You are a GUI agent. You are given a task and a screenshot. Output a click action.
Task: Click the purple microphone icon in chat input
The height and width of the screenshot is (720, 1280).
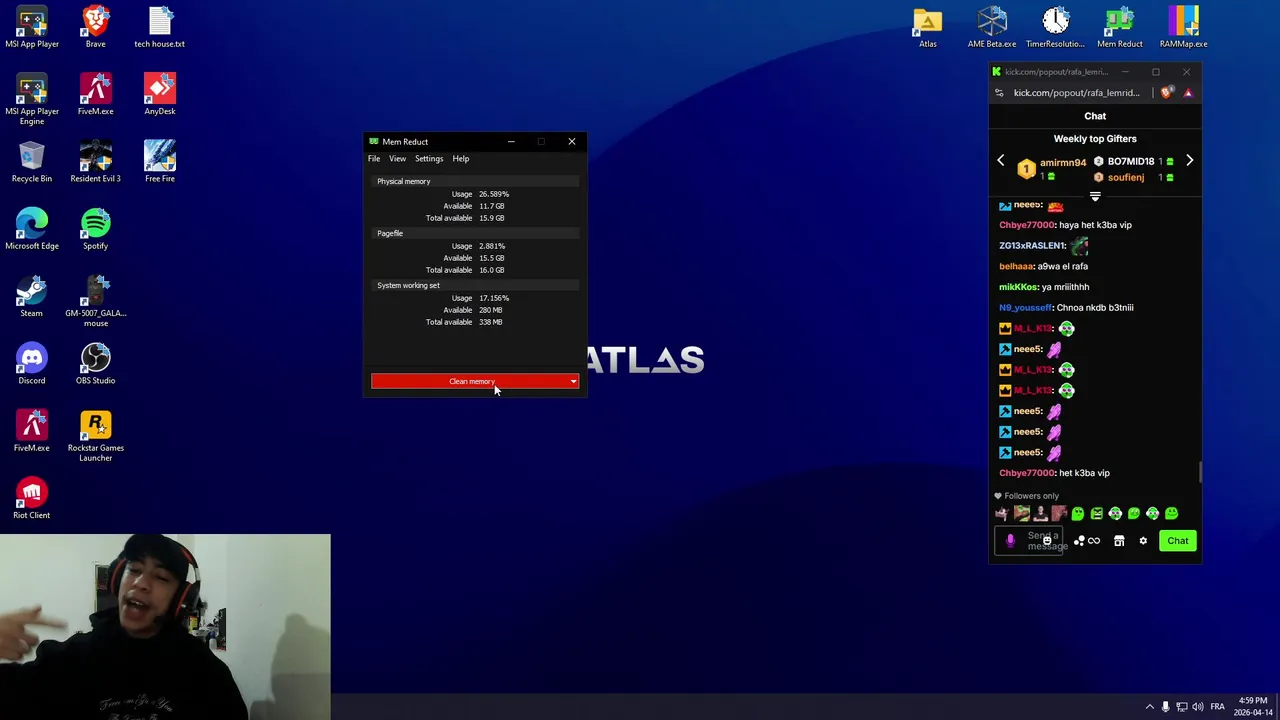pos(1010,541)
